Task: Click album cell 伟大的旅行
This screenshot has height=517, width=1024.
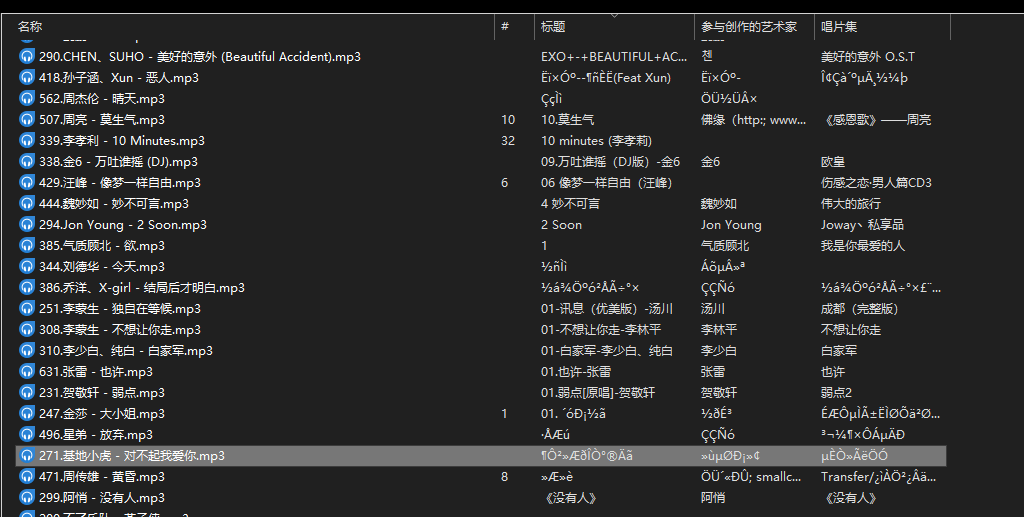Action: 850,204
